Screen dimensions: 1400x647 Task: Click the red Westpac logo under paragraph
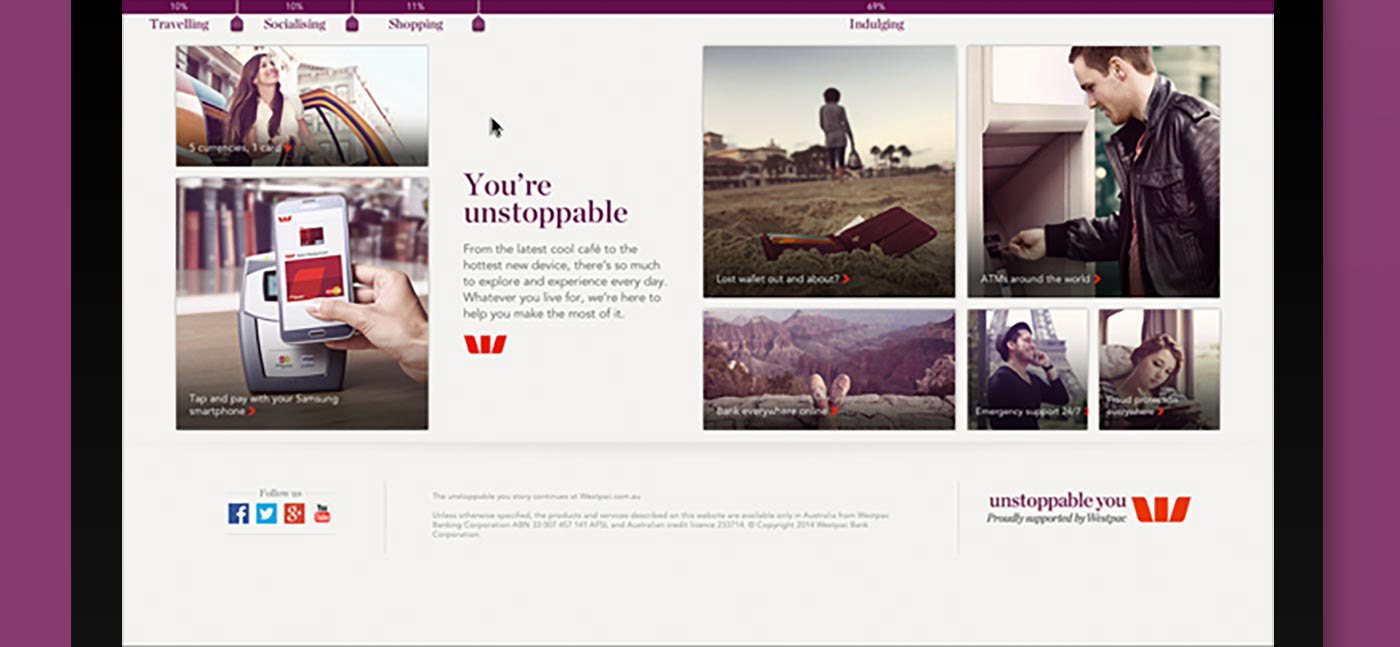click(485, 345)
